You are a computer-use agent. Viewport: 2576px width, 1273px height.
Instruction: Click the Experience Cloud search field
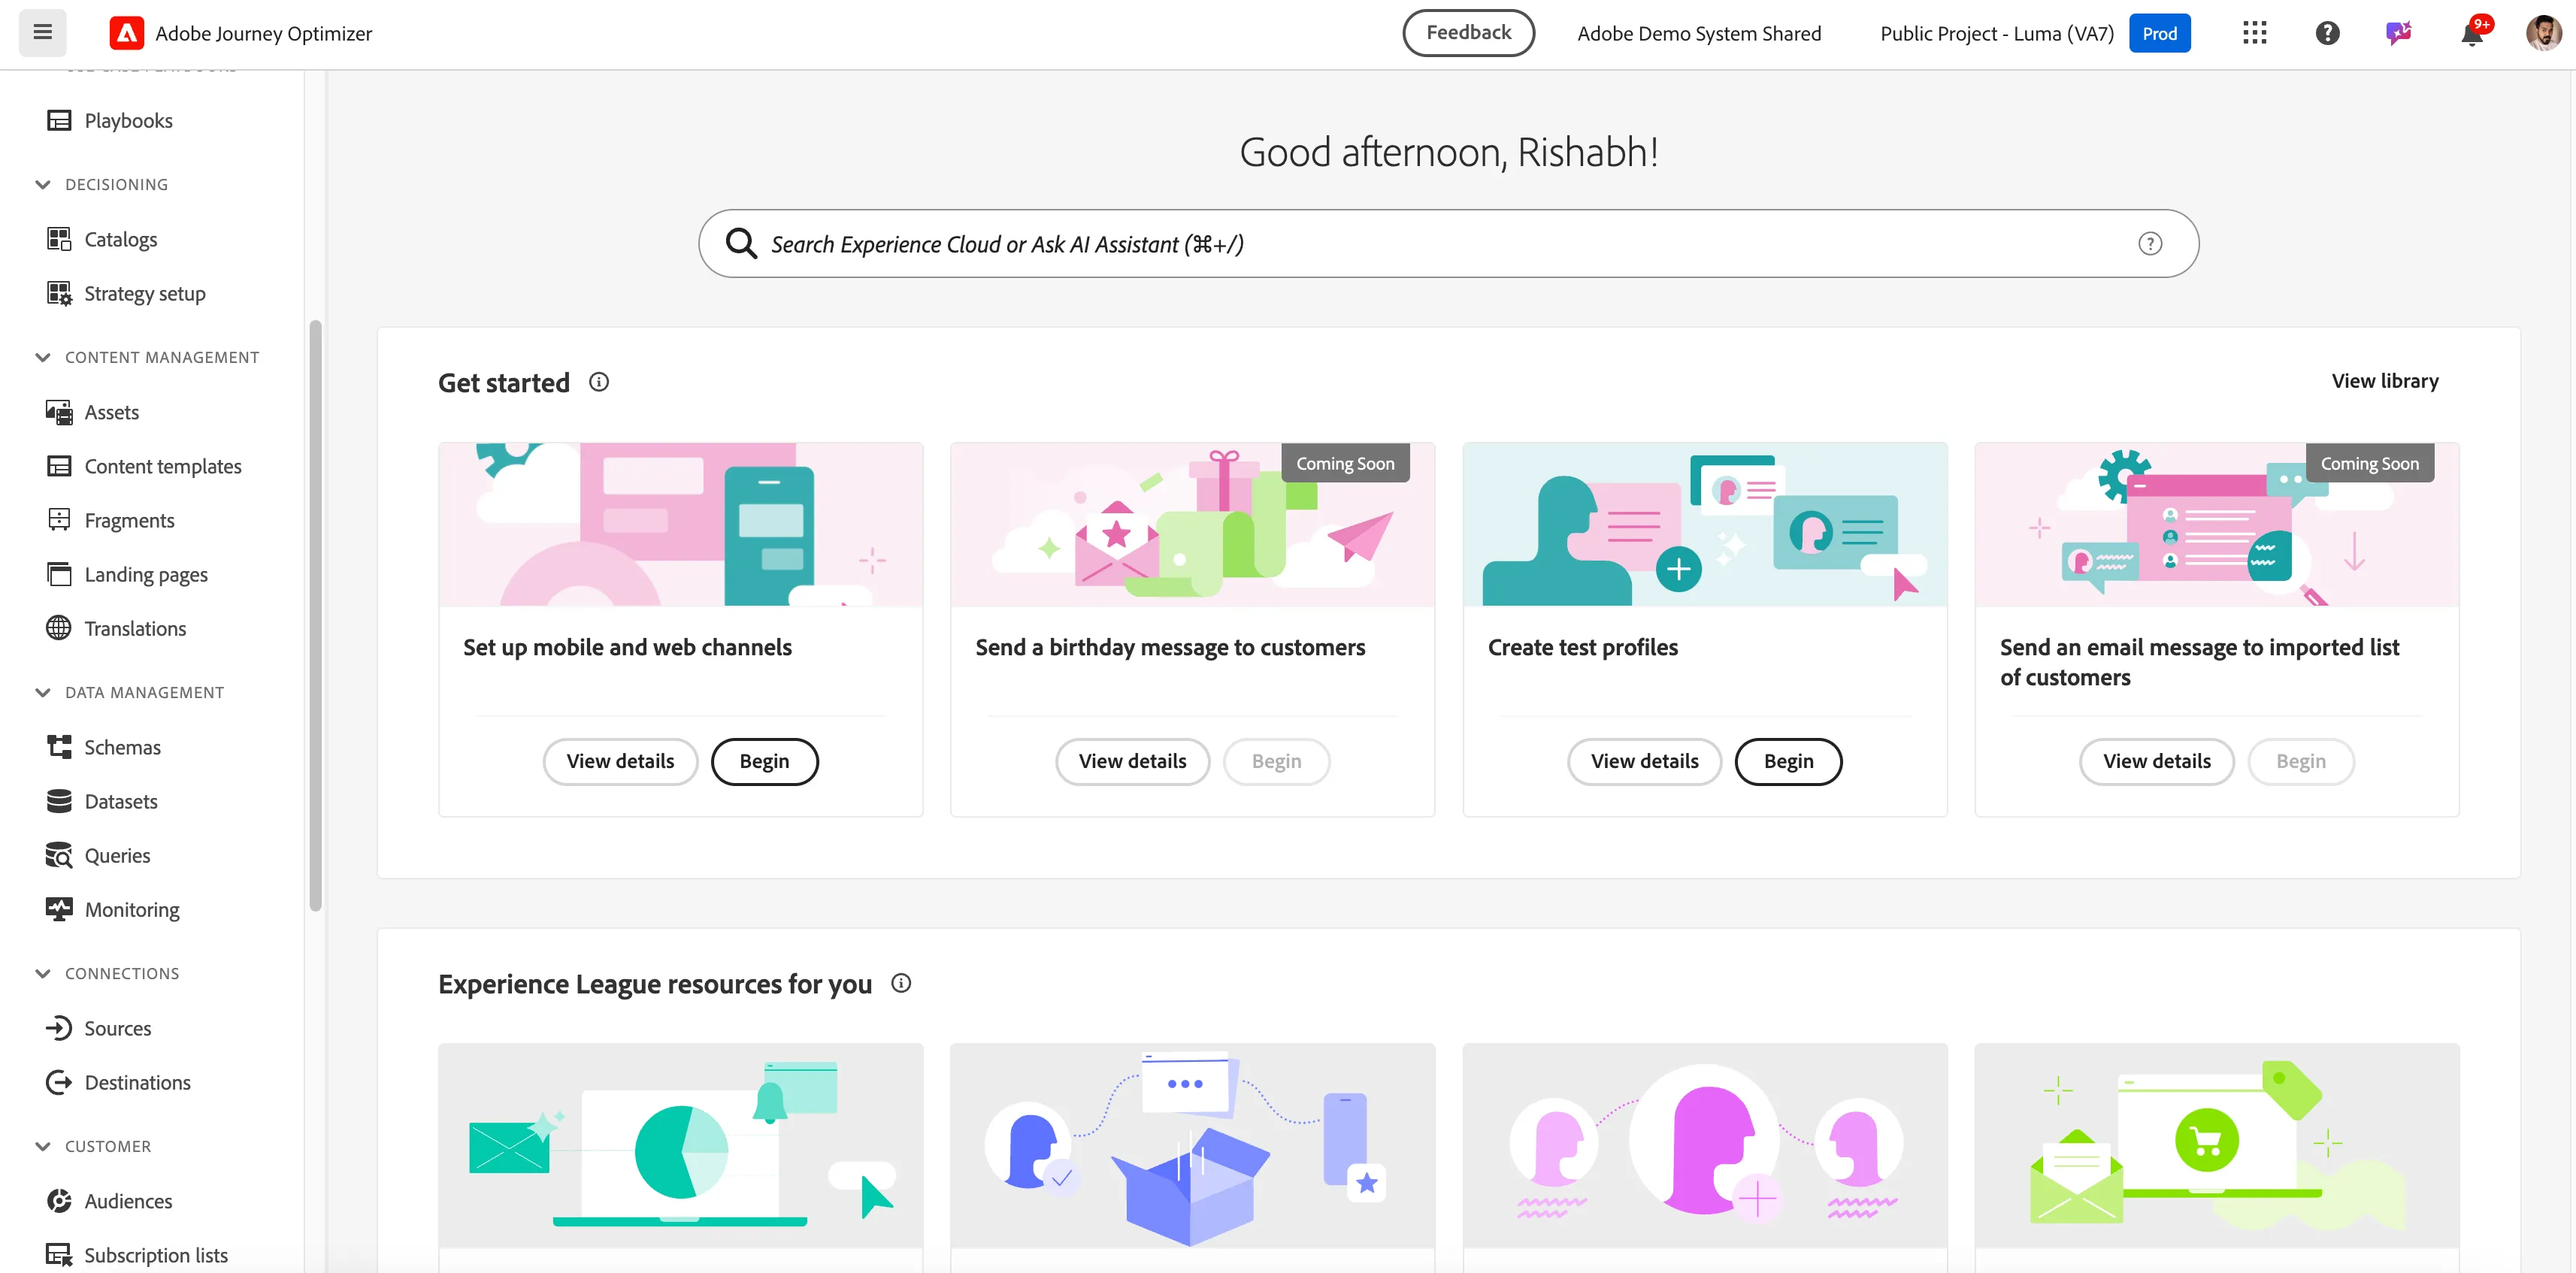click(1448, 244)
